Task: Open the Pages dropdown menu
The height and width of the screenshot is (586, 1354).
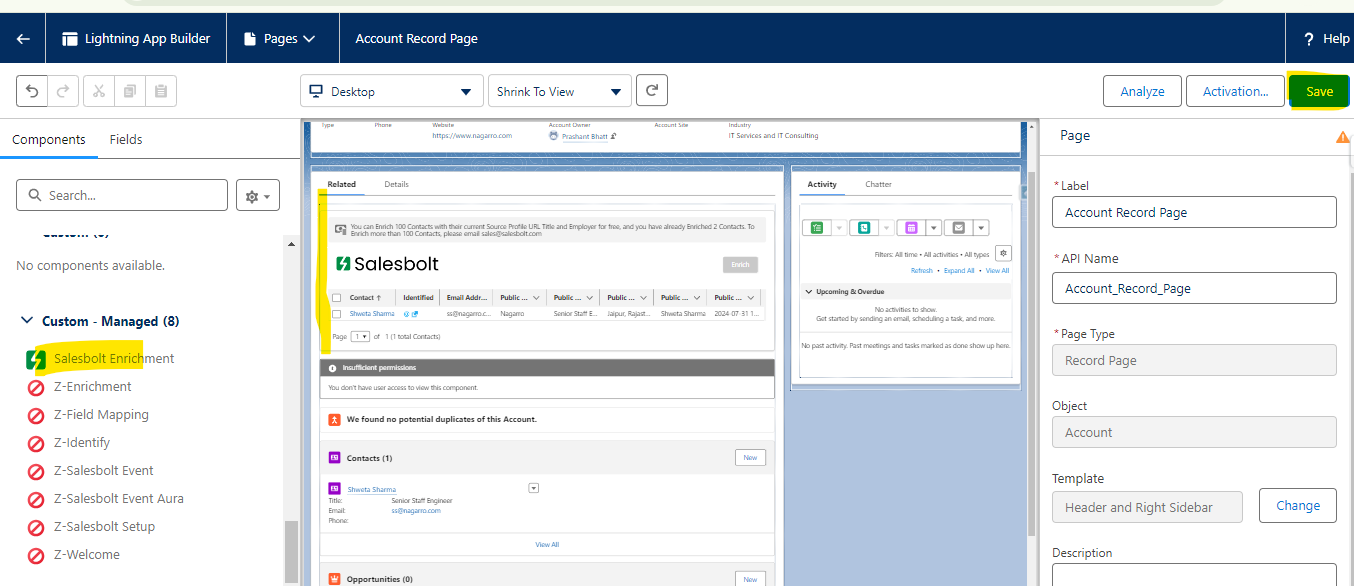Action: [282, 39]
